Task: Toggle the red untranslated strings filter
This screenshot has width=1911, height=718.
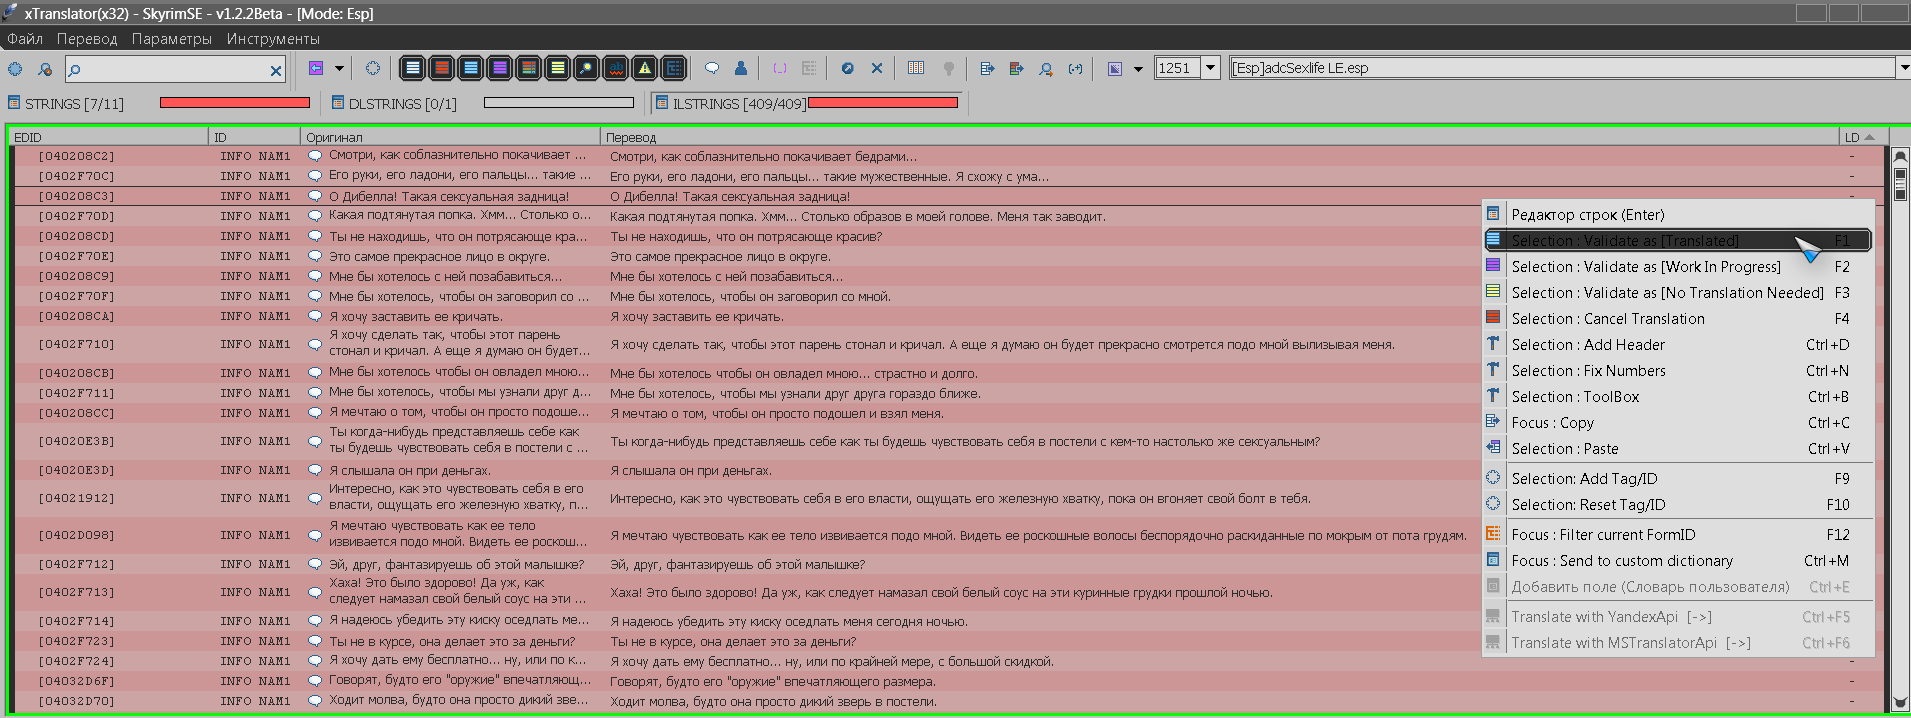Action: click(441, 68)
